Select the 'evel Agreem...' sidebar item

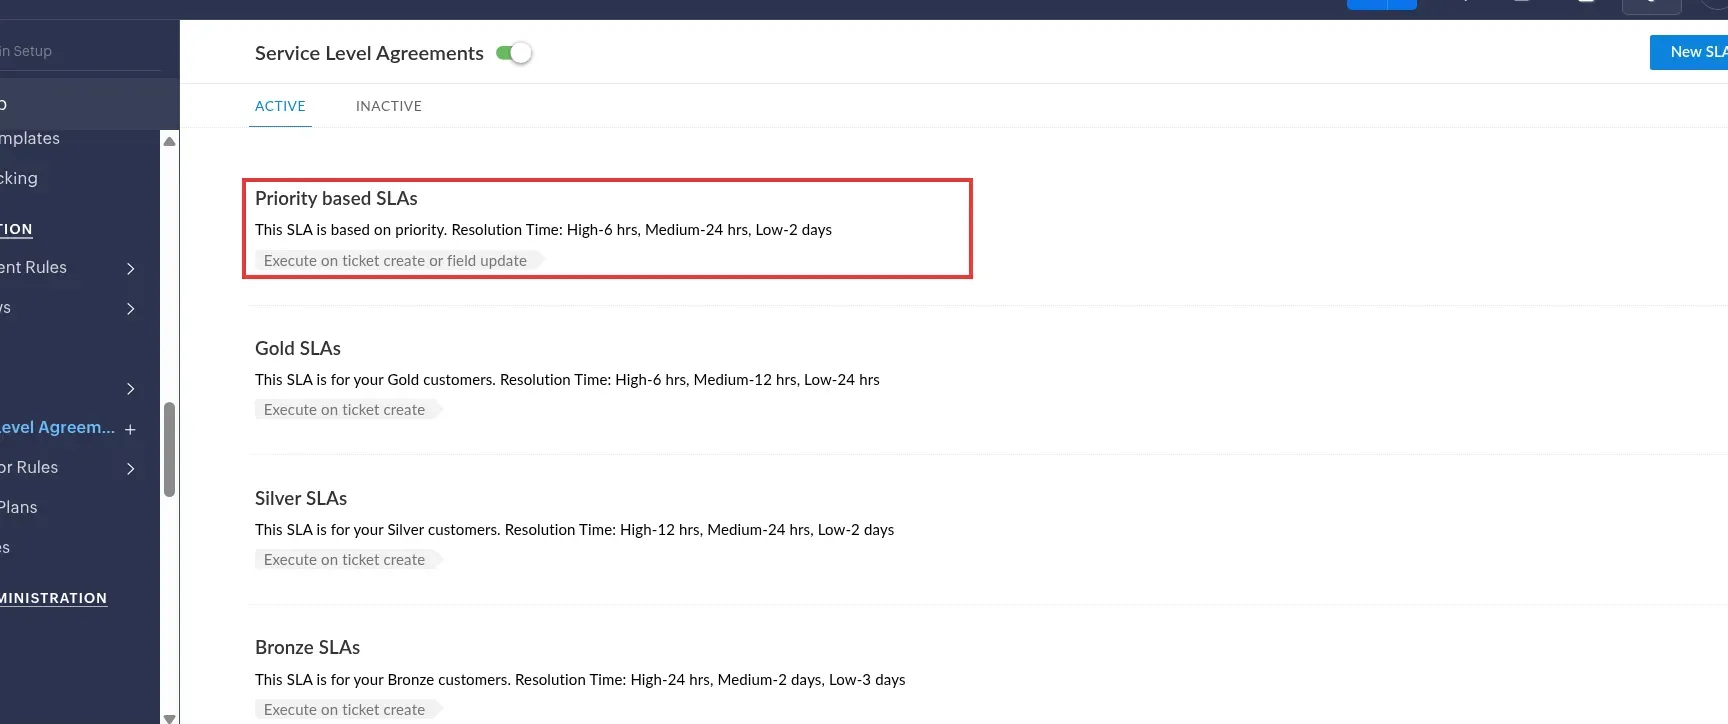(x=57, y=427)
